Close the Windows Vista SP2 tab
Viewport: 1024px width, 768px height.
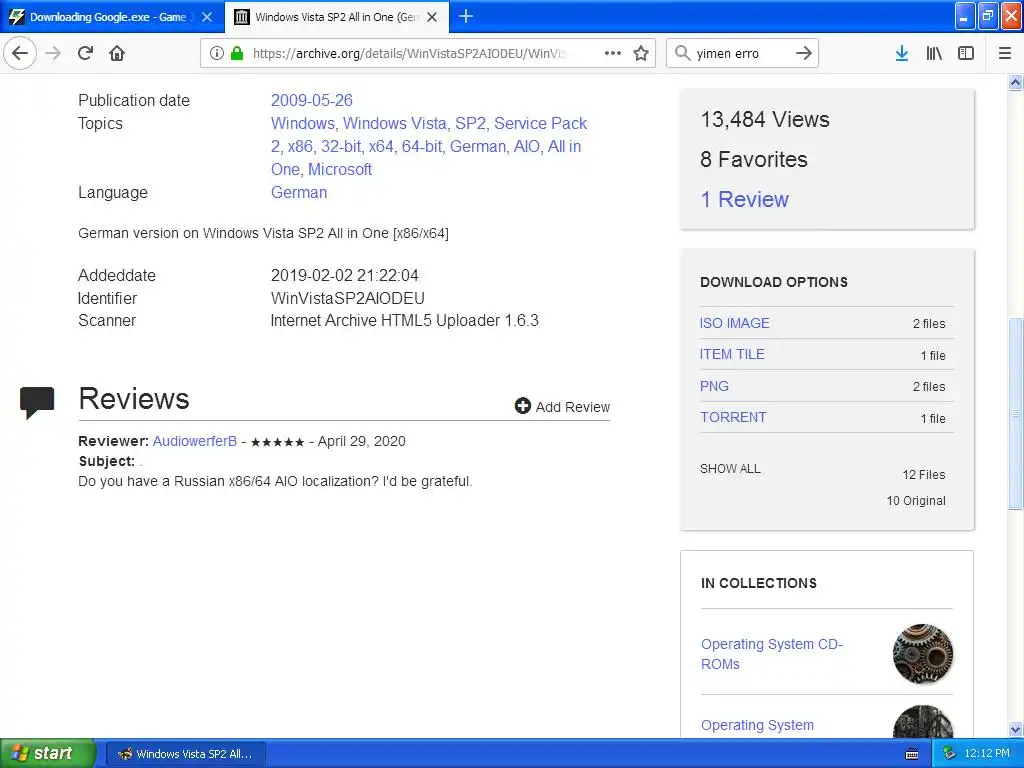(432, 17)
